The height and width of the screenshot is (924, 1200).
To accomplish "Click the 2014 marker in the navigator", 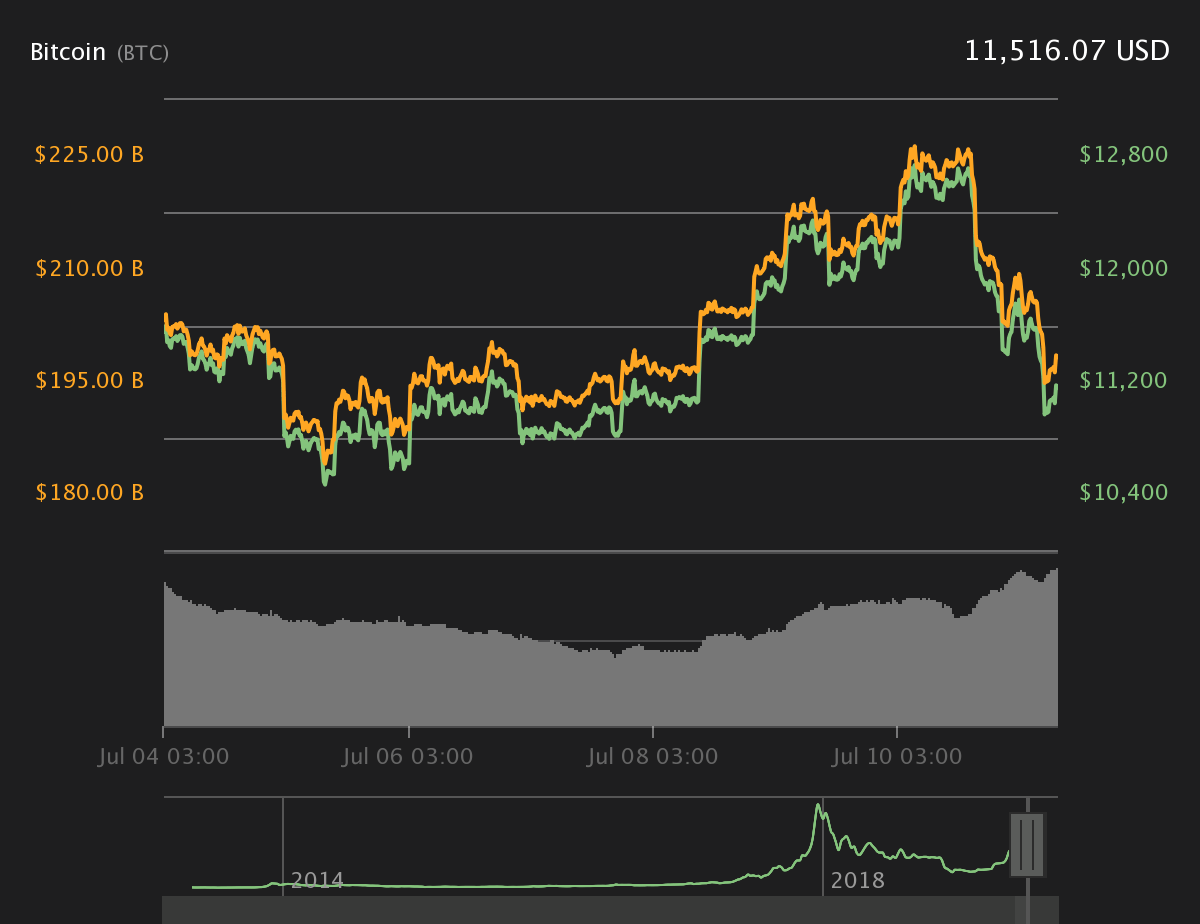I will tap(317, 880).
